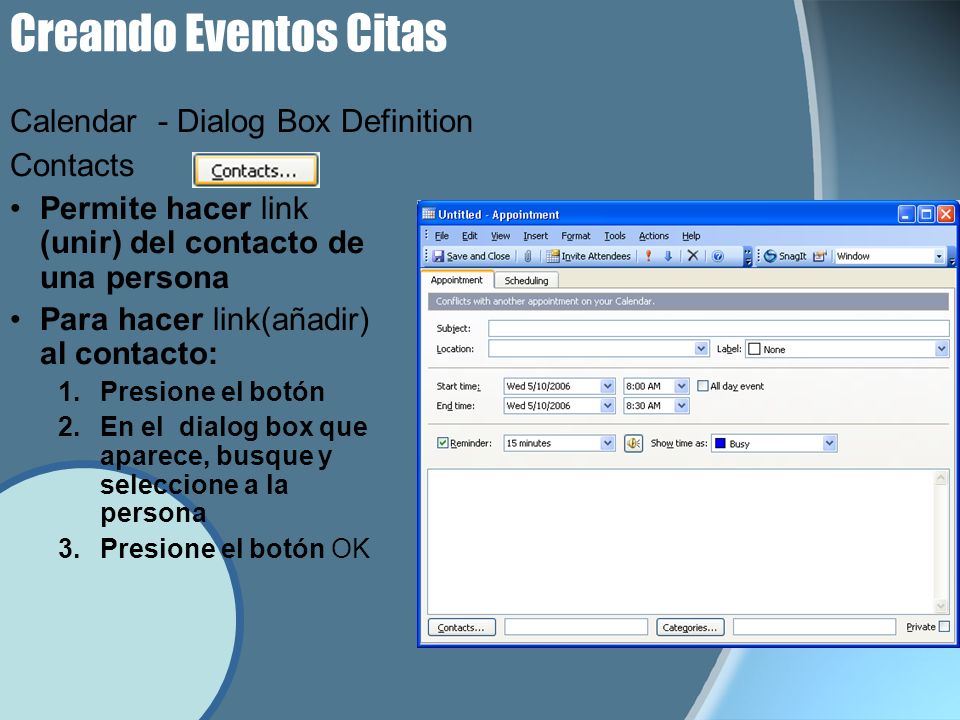
Task: Click the notes scrollbar down arrow
Action: point(942,606)
